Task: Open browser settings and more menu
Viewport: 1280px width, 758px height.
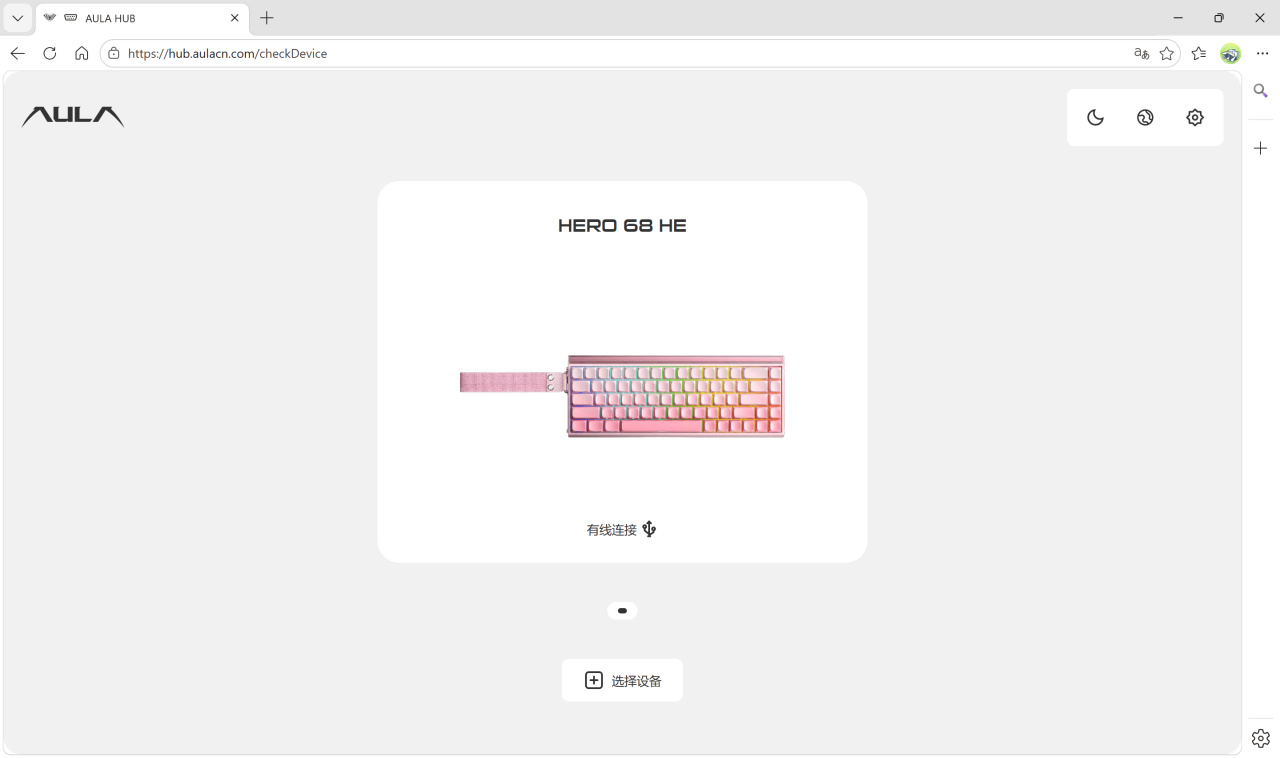Action: coord(1262,53)
